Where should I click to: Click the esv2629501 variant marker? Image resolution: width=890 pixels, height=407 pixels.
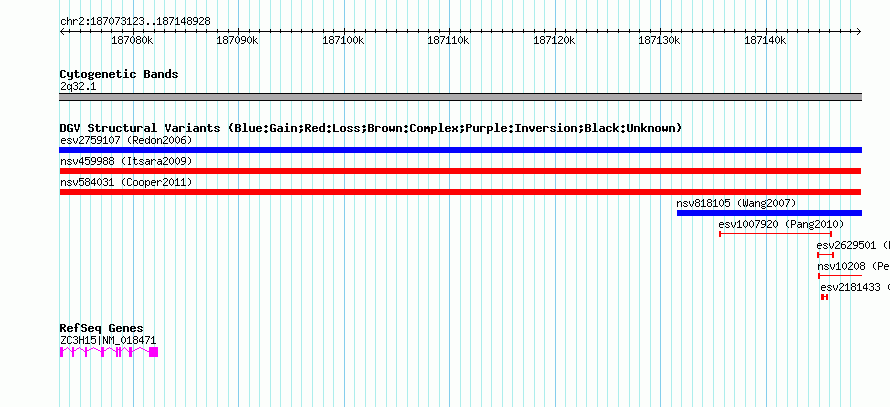[825, 255]
